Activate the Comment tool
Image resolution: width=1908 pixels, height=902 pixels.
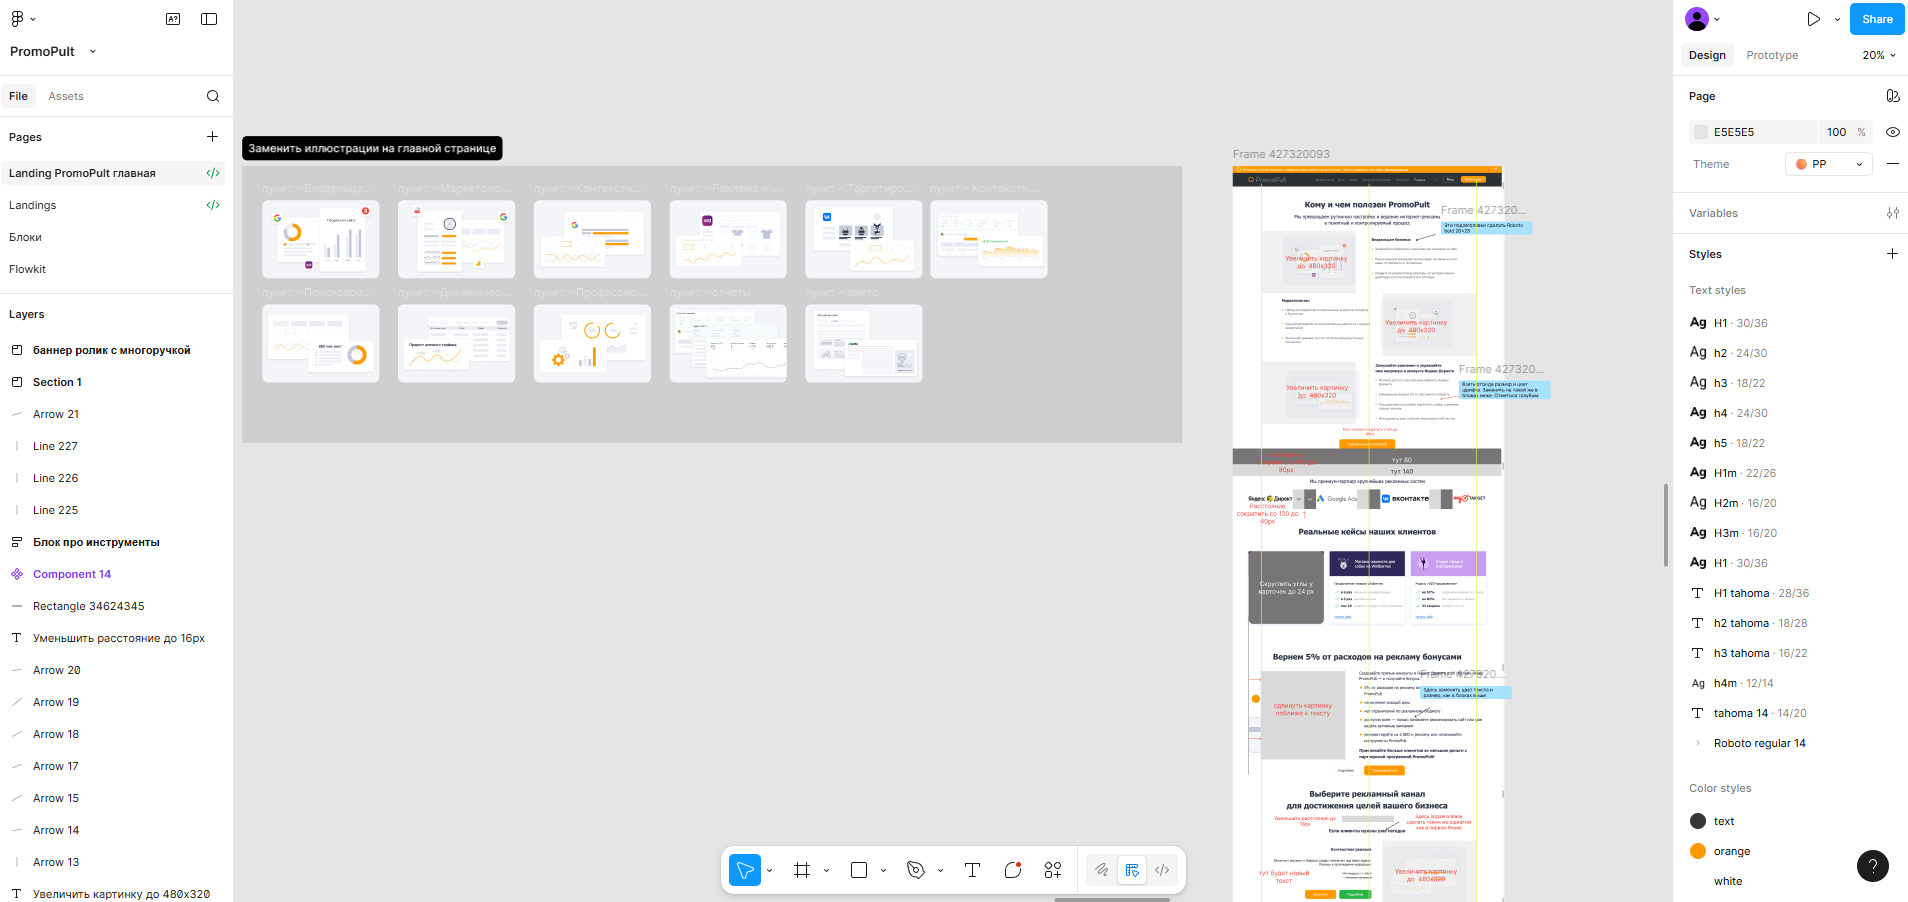(x=1013, y=870)
